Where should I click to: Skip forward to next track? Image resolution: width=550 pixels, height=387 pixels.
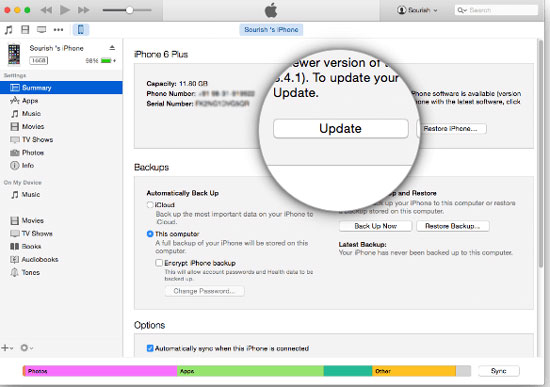83,10
